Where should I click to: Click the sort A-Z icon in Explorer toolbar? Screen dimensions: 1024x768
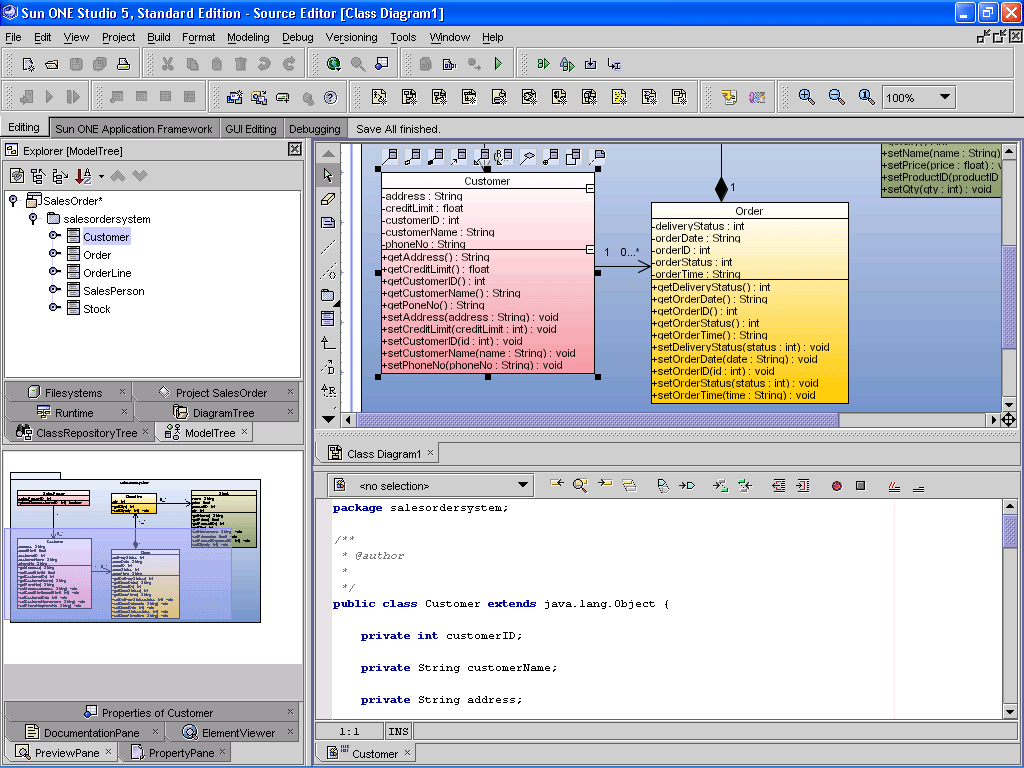[x=83, y=176]
